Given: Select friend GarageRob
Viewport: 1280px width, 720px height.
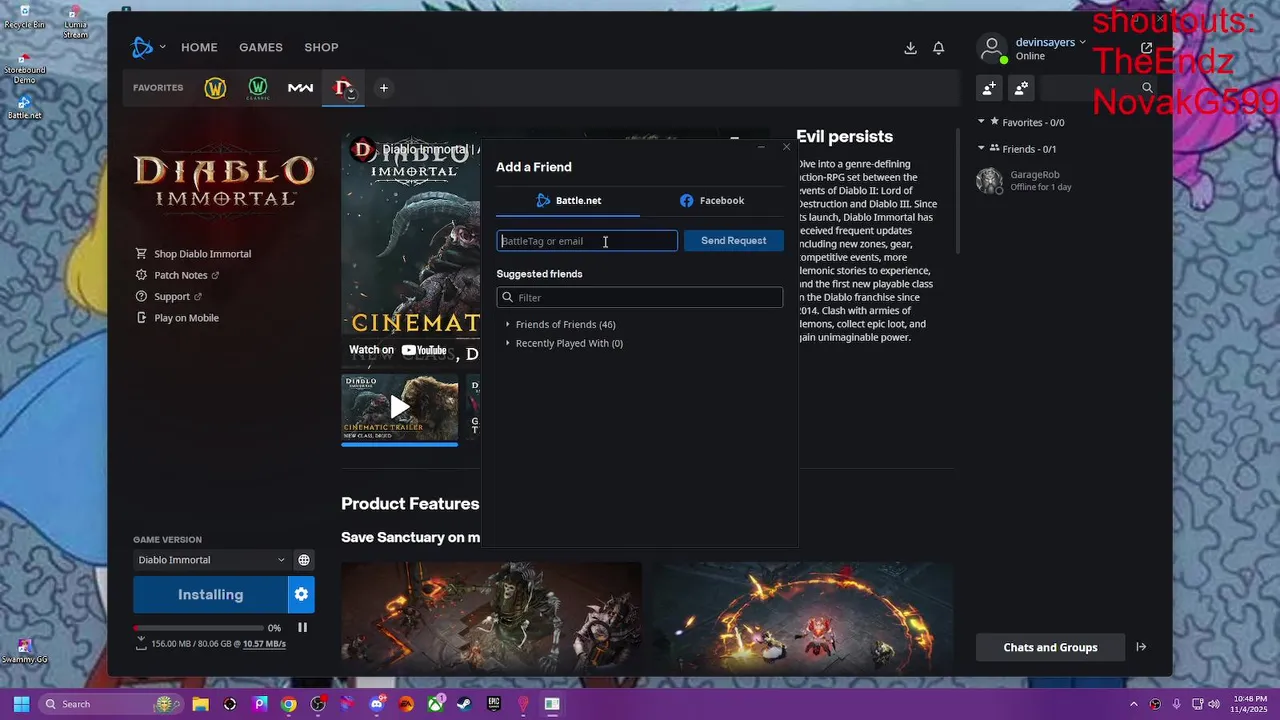Looking at the screenshot, I should 1062,181.
